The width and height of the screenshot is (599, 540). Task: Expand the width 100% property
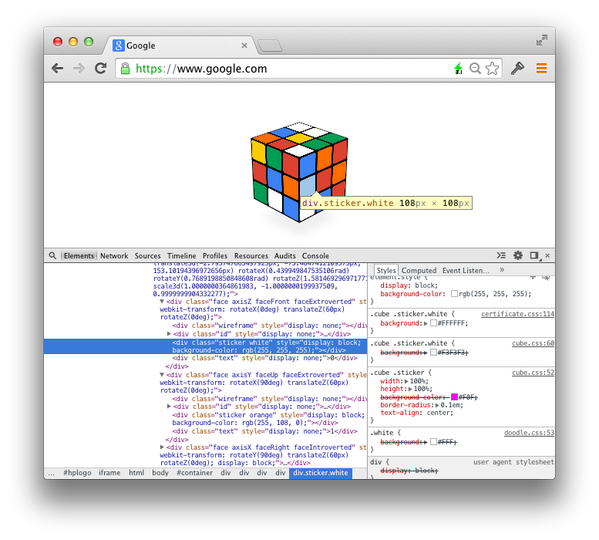tap(407, 381)
